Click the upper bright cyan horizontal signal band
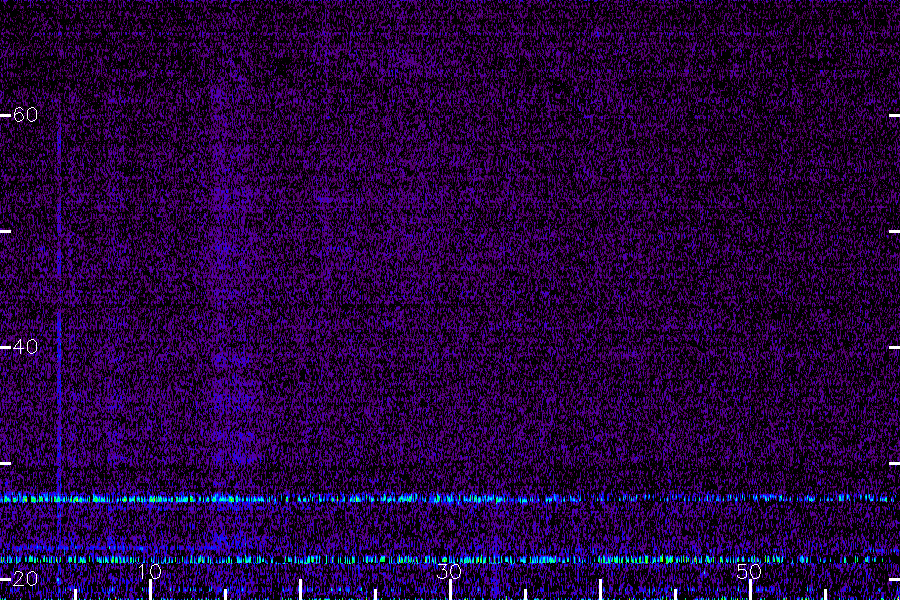Screen dimensions: 900x600 click(450, 498)
